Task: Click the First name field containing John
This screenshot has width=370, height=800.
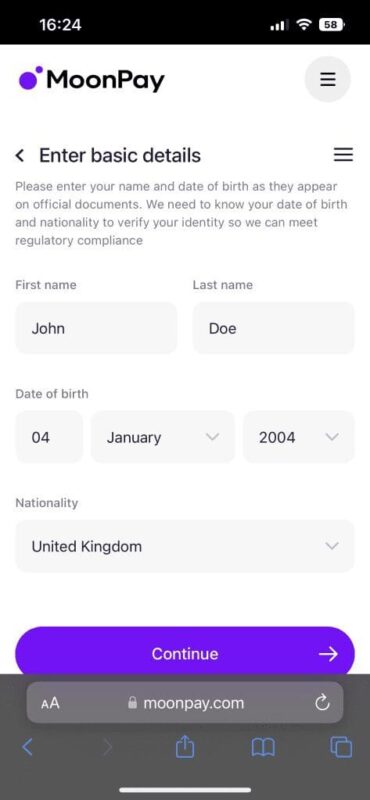Action: point(96,328)
